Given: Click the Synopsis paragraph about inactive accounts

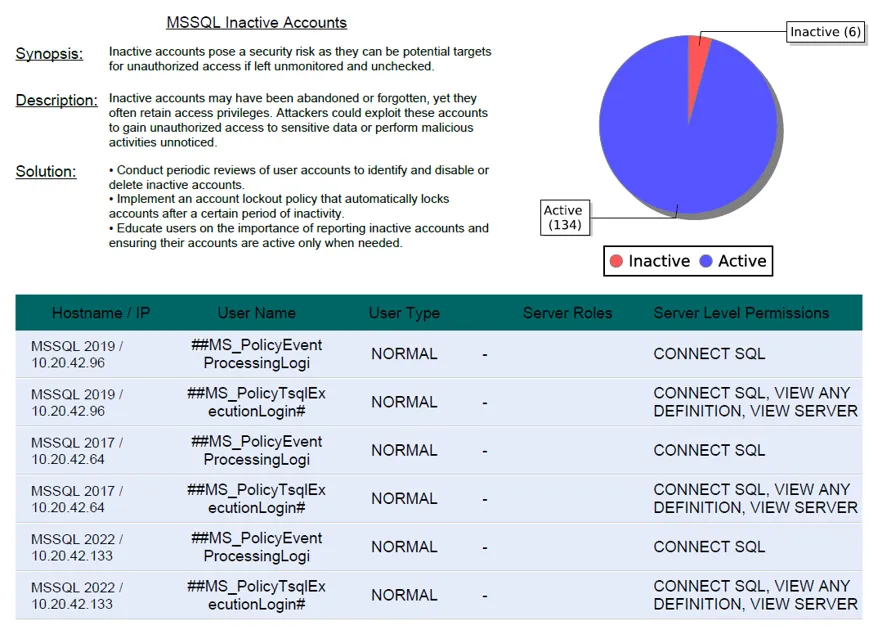Looking at the screenshot, I should (300, 59).
